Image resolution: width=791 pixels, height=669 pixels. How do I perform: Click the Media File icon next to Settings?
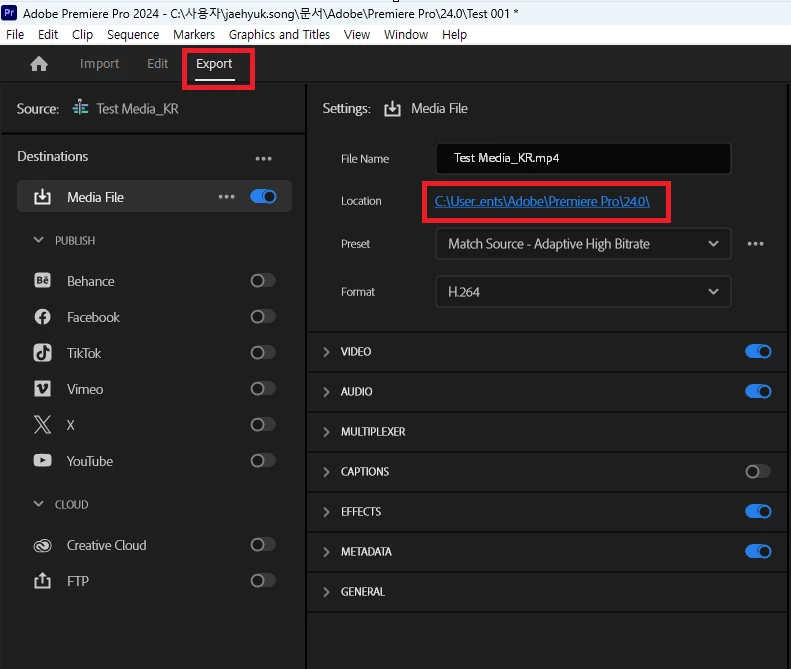pyautogui.click(x=392, y=108)
